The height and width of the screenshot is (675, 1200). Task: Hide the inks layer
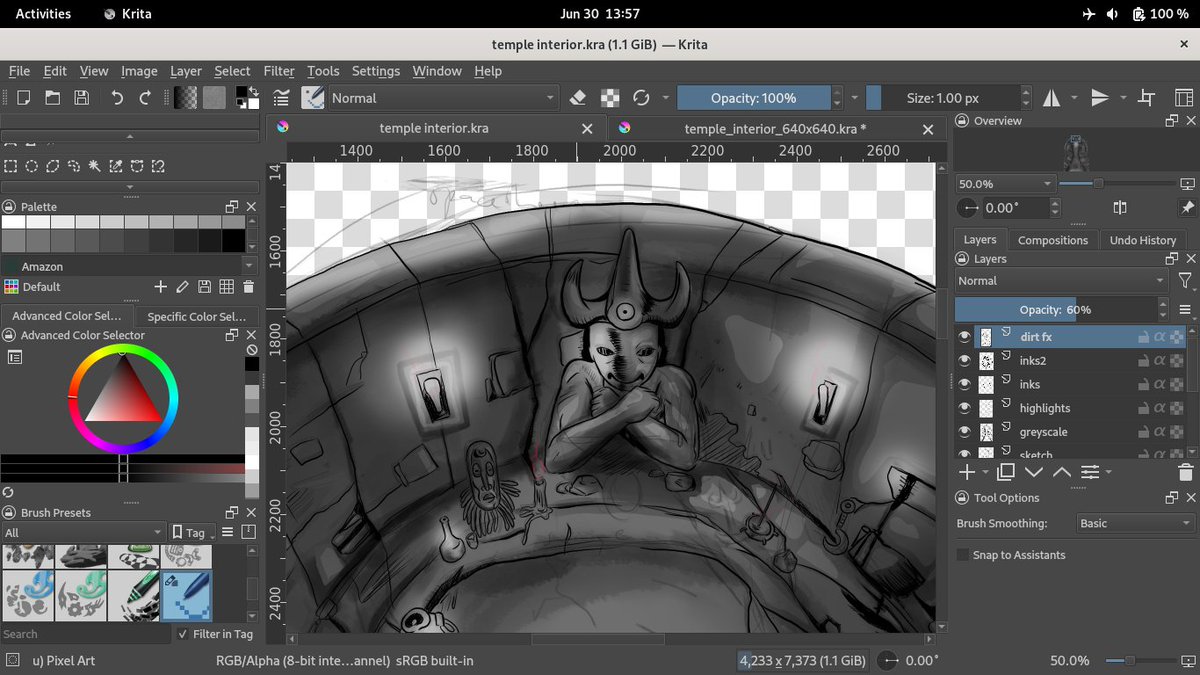tap(965, 385)
